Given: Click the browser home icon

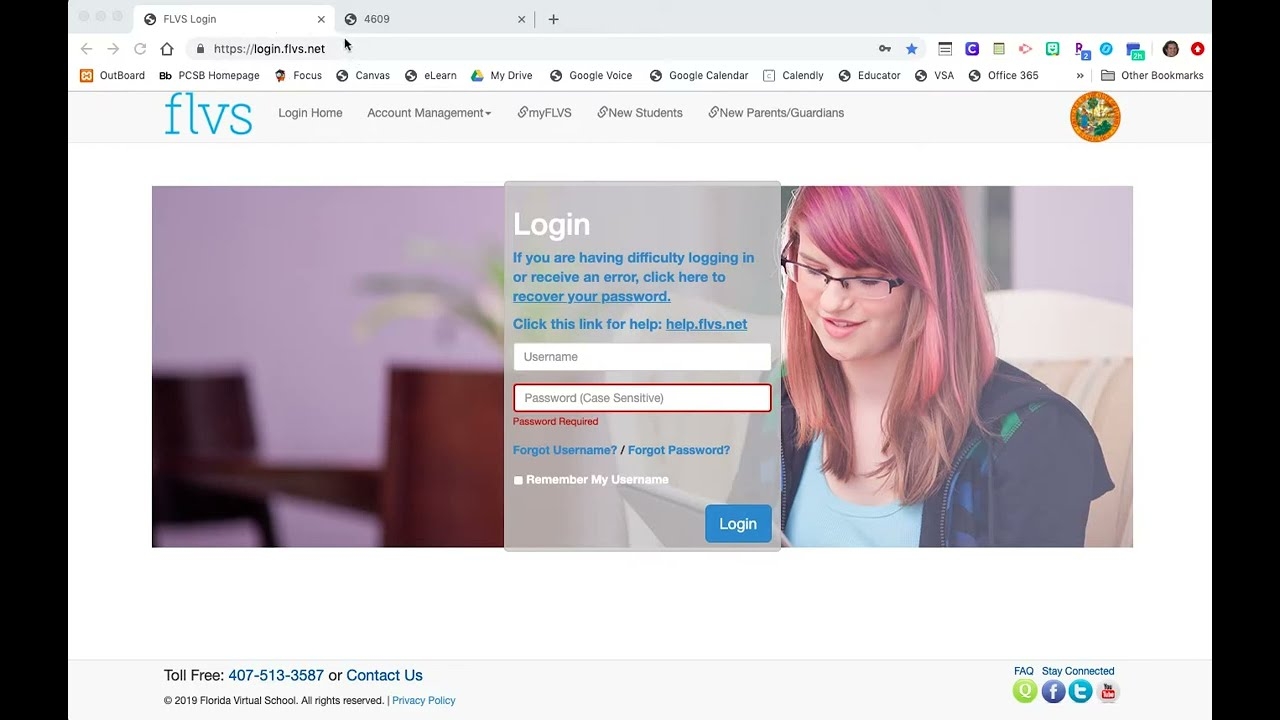Looking at the screenshot, I should pos(167,49).
